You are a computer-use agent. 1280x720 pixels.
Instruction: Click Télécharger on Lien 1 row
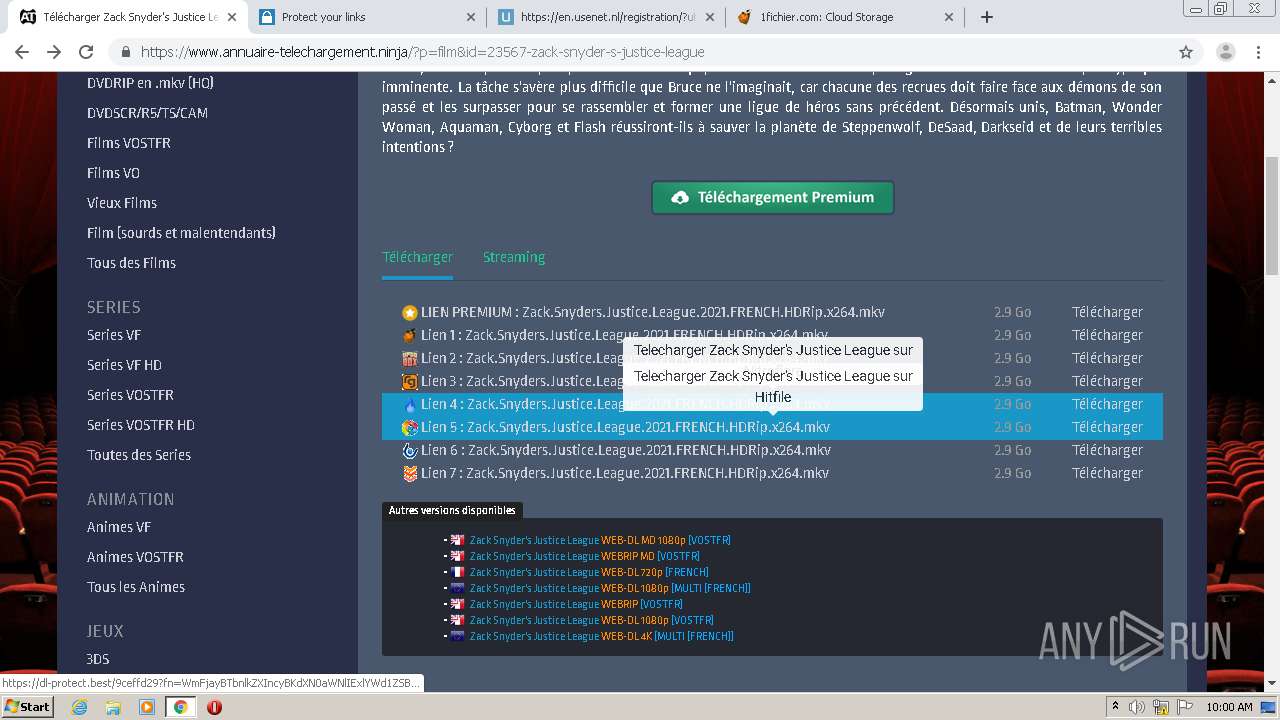point(1107,335)
